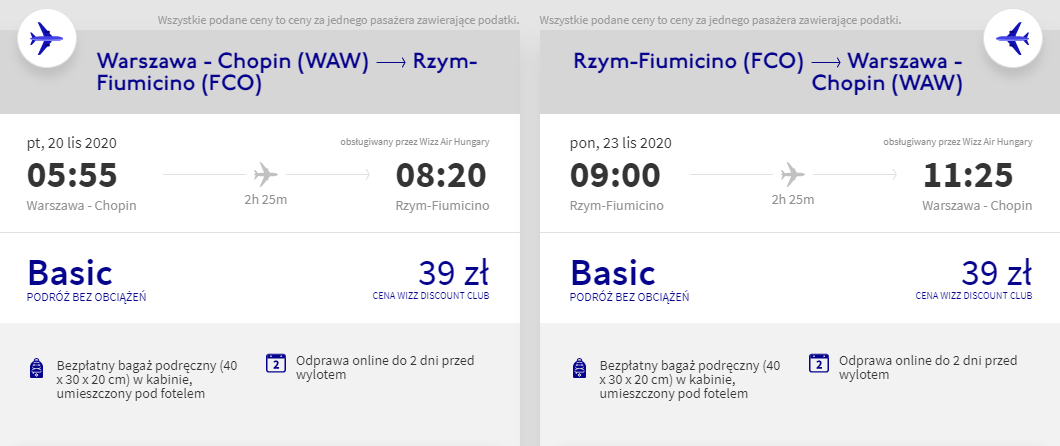
Task: Click 'CENA WIZZ DISCOUNT CLUB' under the return price
Action: (974, 296)
